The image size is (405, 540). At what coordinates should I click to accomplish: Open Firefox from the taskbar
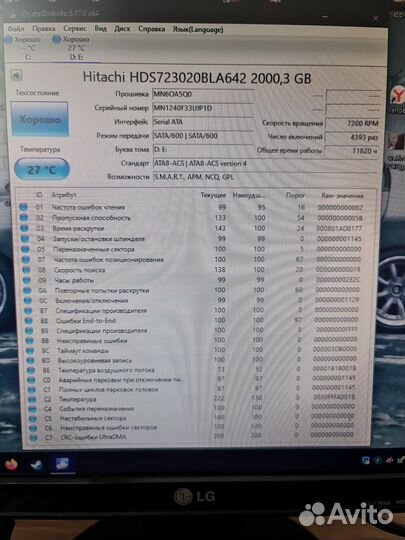11,465
